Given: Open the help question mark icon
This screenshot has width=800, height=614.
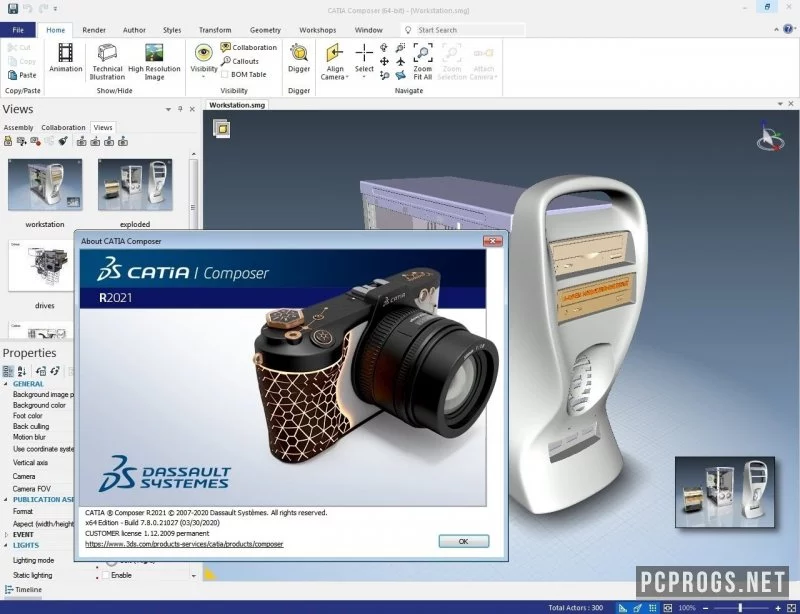Looking at the screenshot, I should coord(788,29).
